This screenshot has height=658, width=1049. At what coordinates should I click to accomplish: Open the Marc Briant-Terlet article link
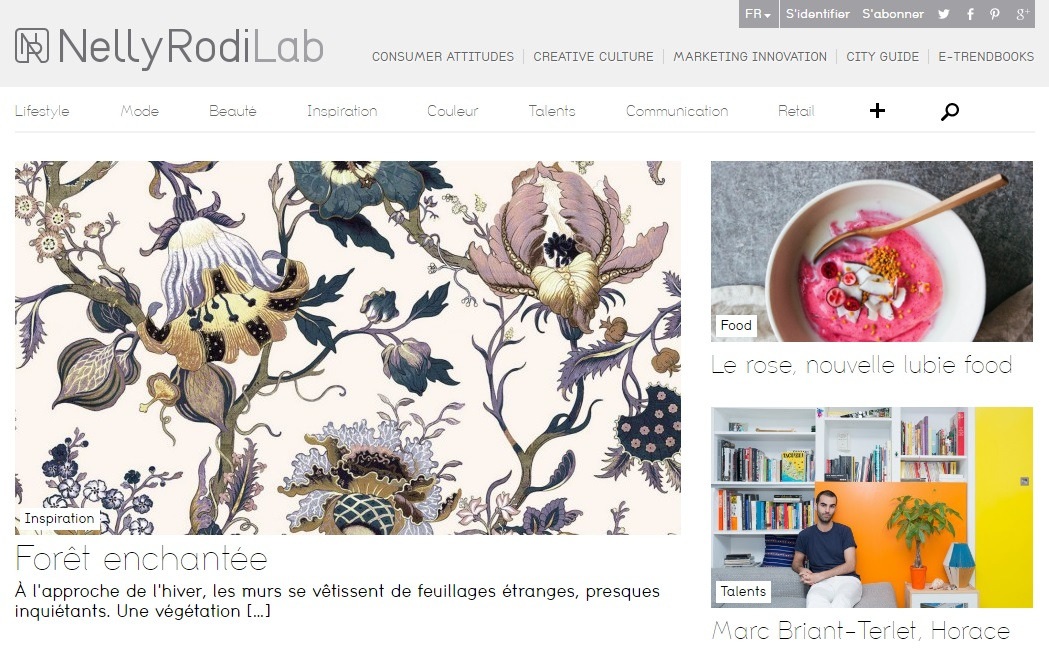tap(861, 631)
